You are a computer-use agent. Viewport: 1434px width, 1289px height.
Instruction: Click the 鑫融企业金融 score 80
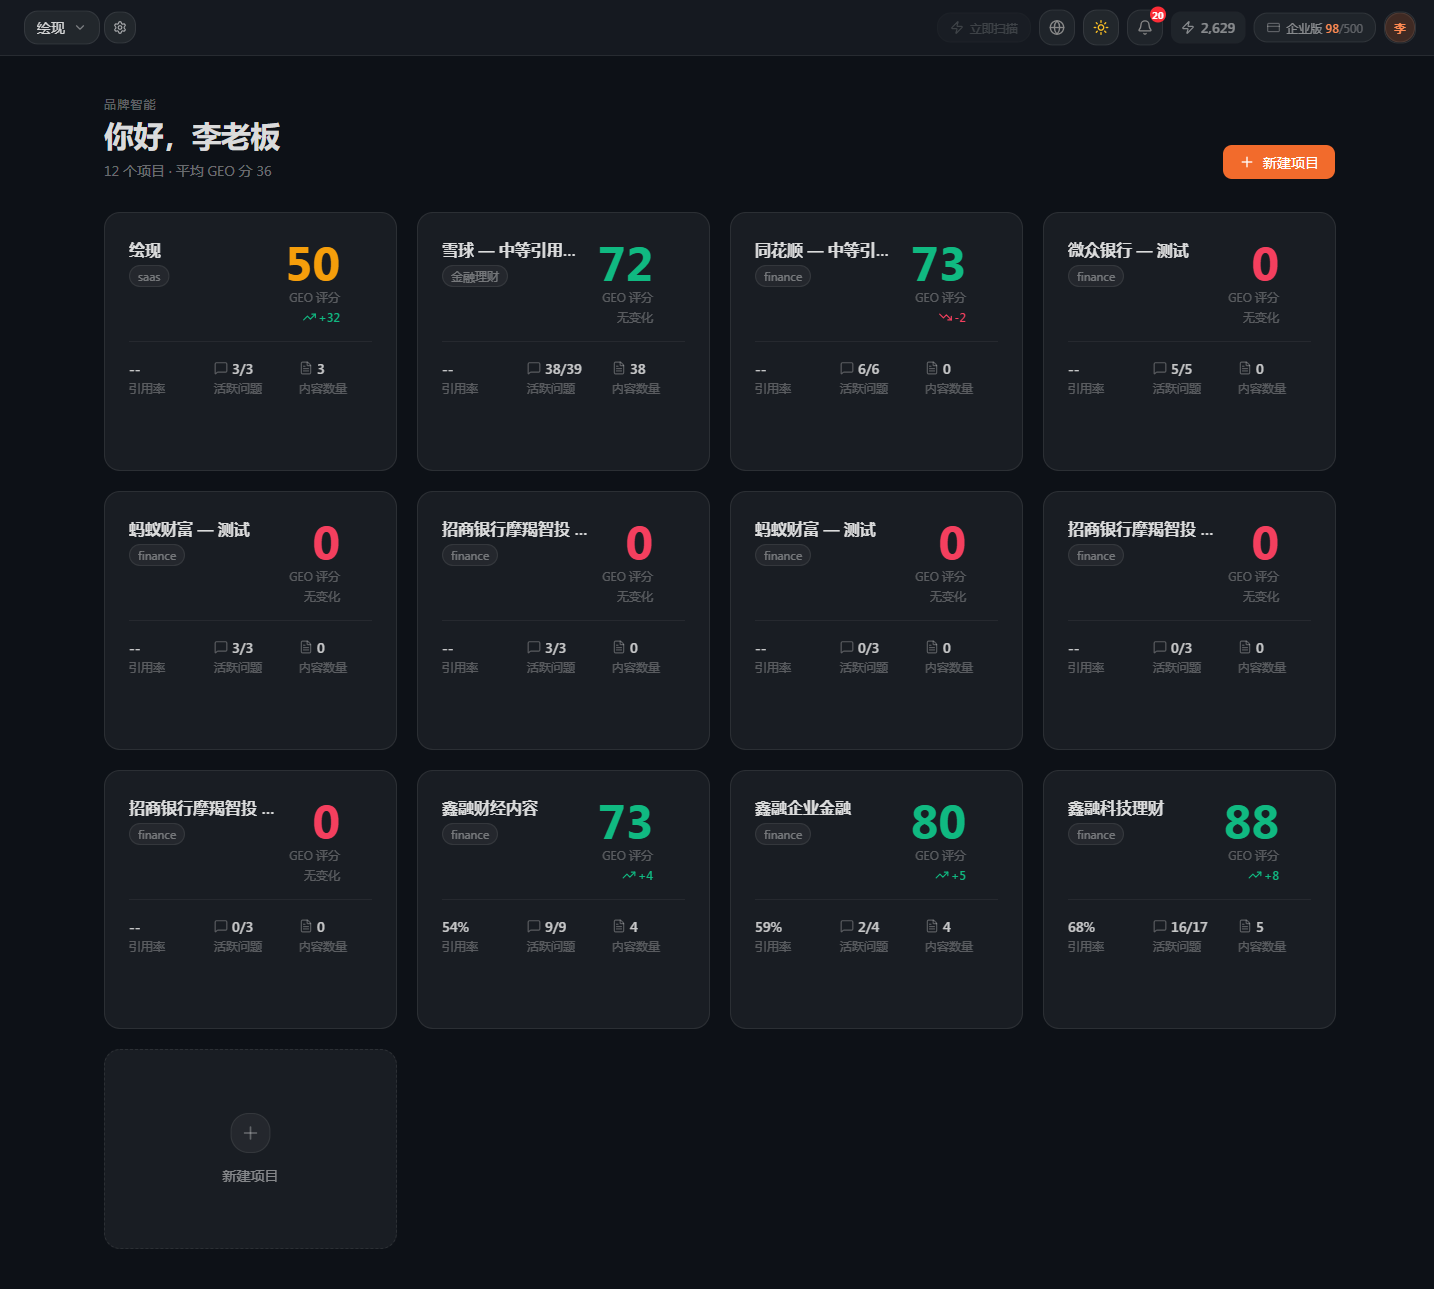[x=938, y=823]
